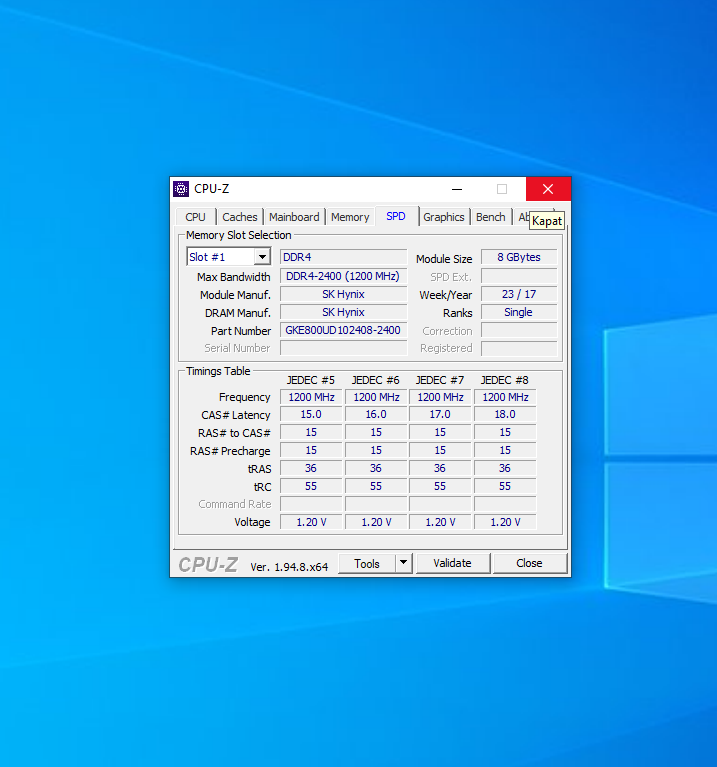Click the CPU-Z icon in the title bar
The height and width of the screenshot is (767, 717).
[x=181, y=189]
